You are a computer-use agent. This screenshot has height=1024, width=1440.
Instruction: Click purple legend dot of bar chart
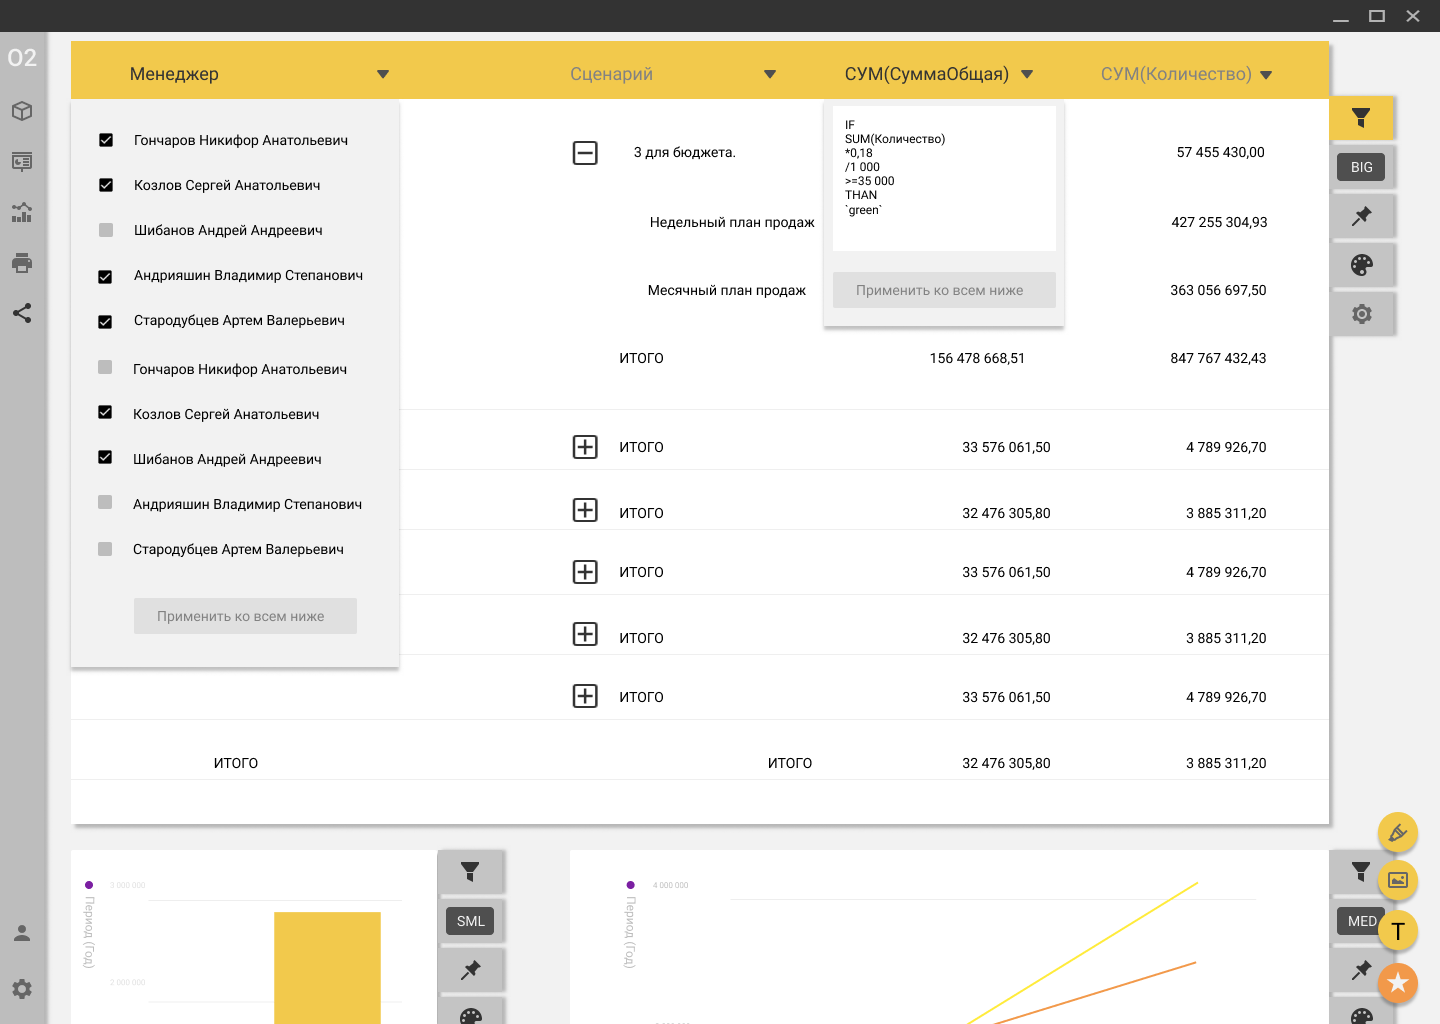click(89, 885)
